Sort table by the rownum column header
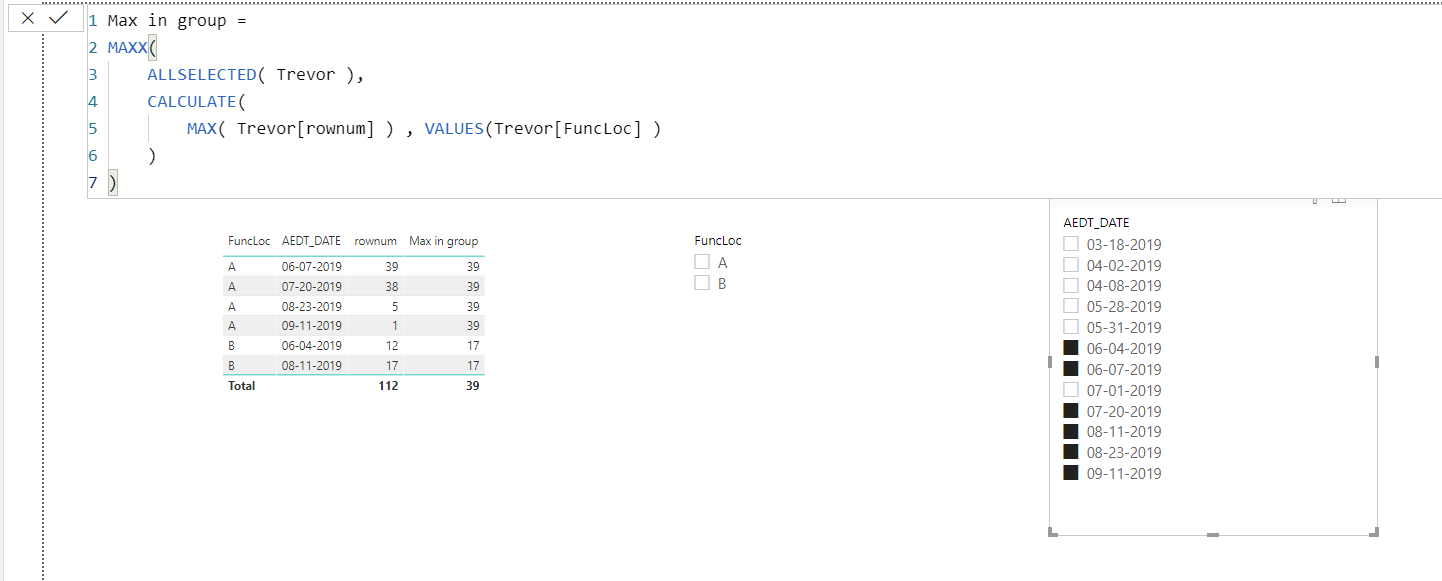 376,241
